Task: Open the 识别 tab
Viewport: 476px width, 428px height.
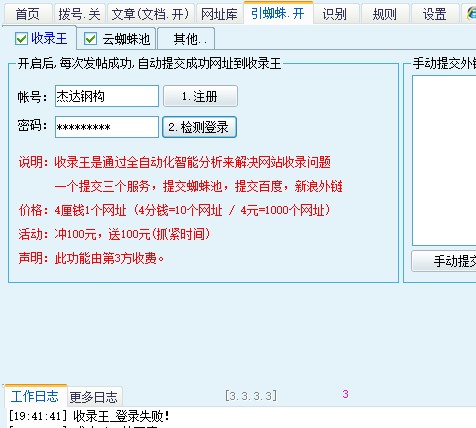Action: click(x=335, y=14)
